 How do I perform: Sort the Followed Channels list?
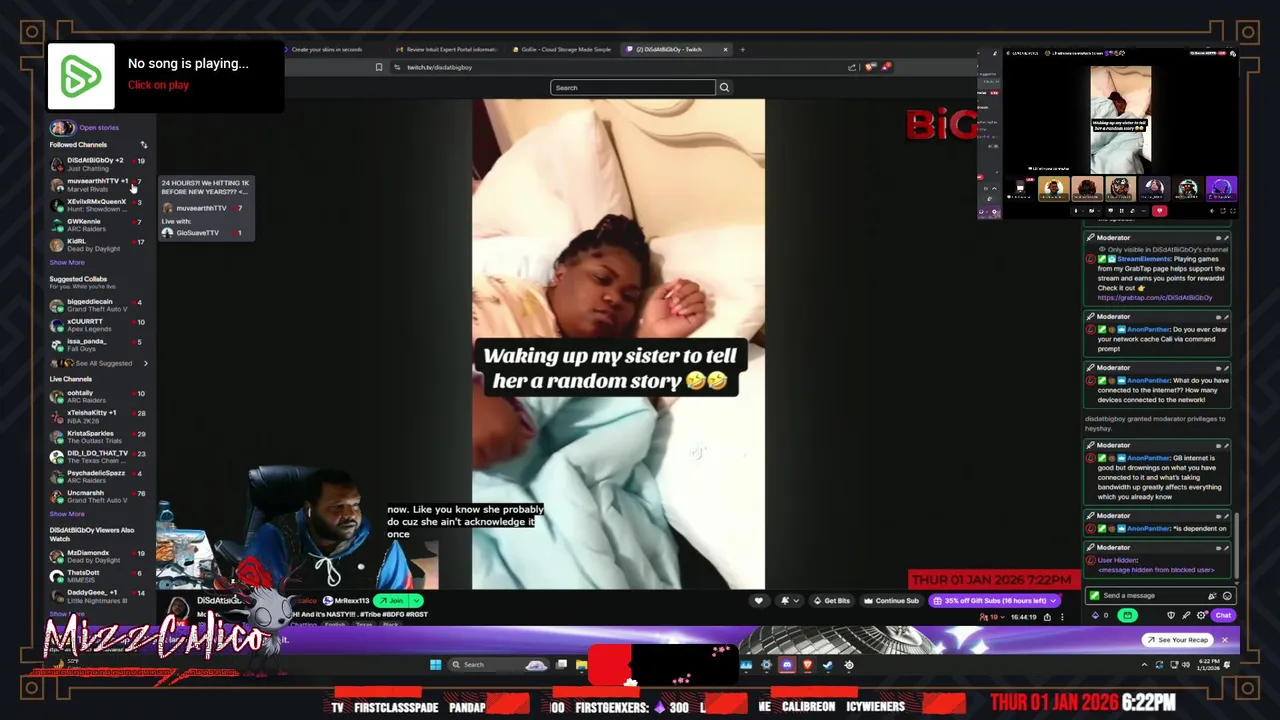(143, 145)
